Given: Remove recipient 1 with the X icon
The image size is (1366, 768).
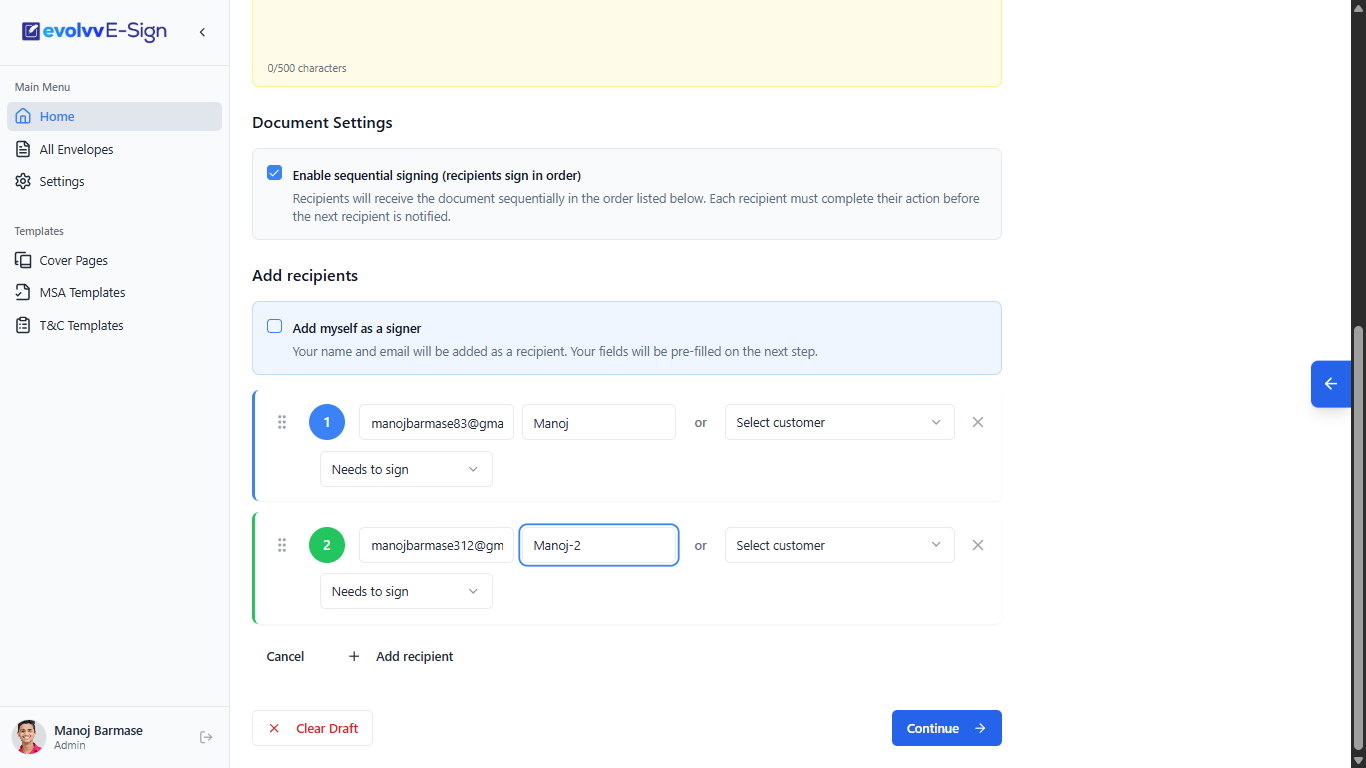Looking at the screenshot, I should pyautogui.click(x=978, y=422).
